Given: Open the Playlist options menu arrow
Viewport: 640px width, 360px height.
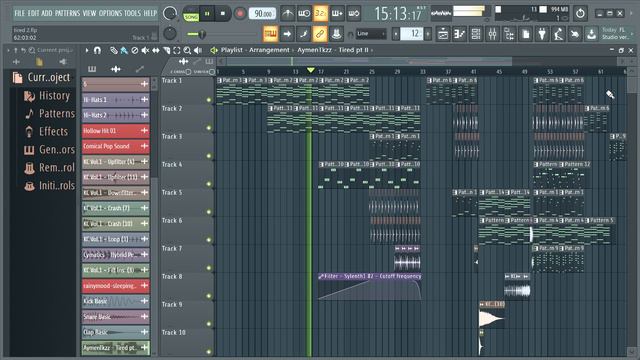Looking at the screenshot, I should point(87,51).
